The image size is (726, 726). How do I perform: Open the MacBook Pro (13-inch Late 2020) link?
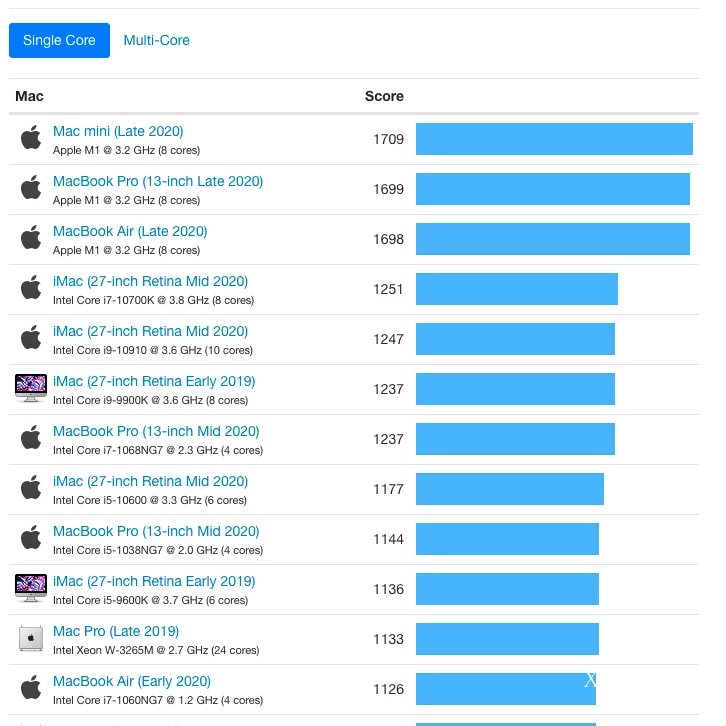coord(158,181)
